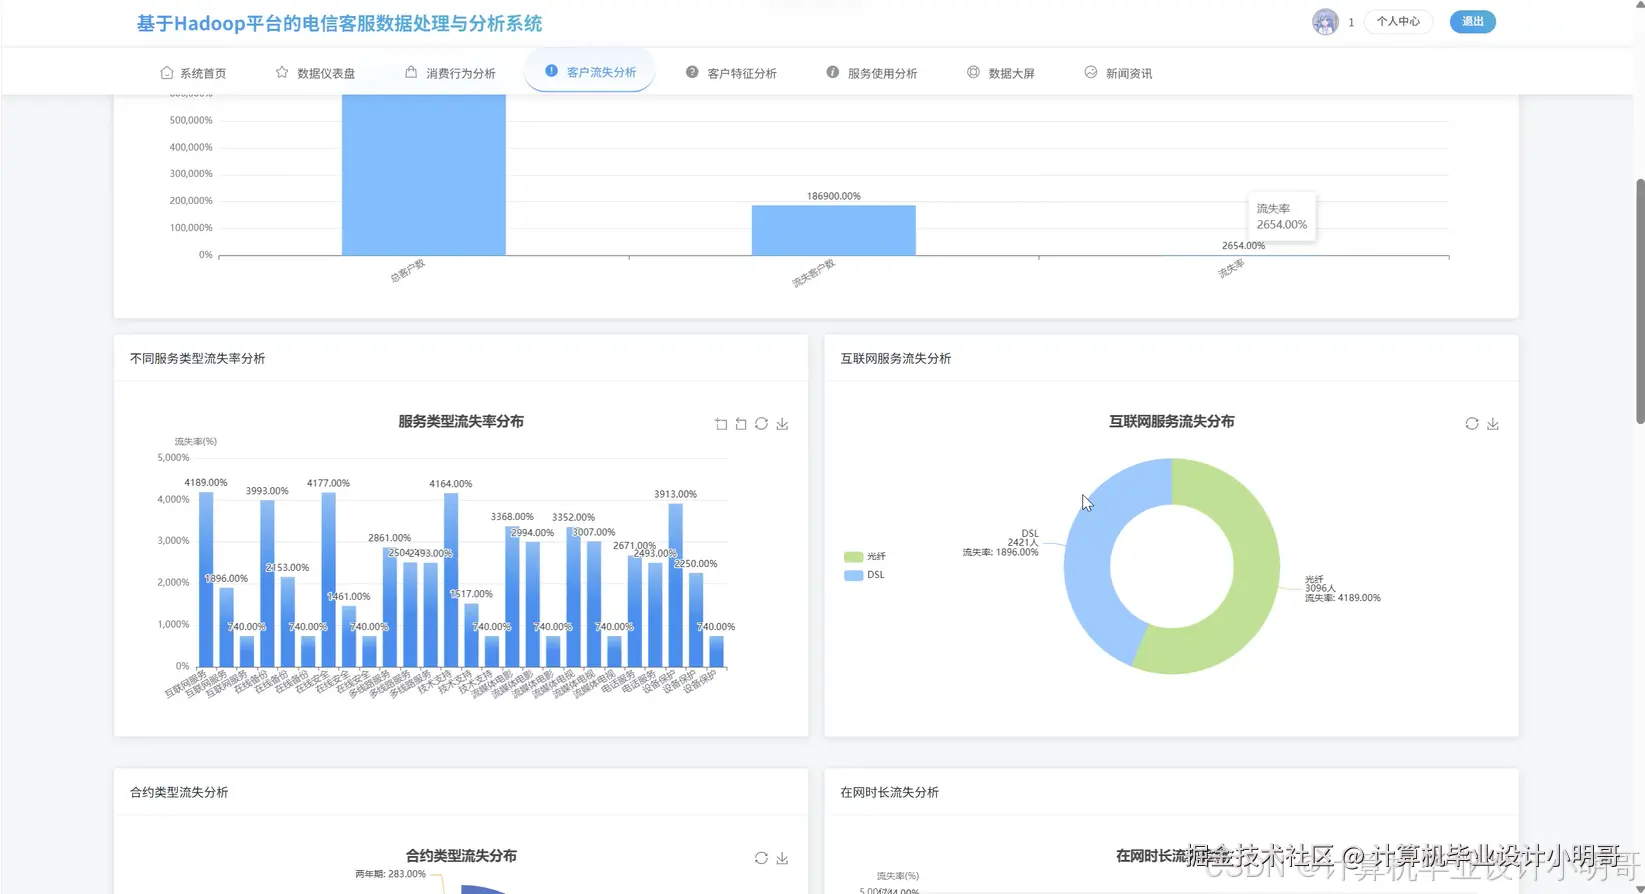Click the 不同服务类型流失率分析 card title
Image resolution: width=1645 pixels, height=894 pixels.
click(197, 358)
